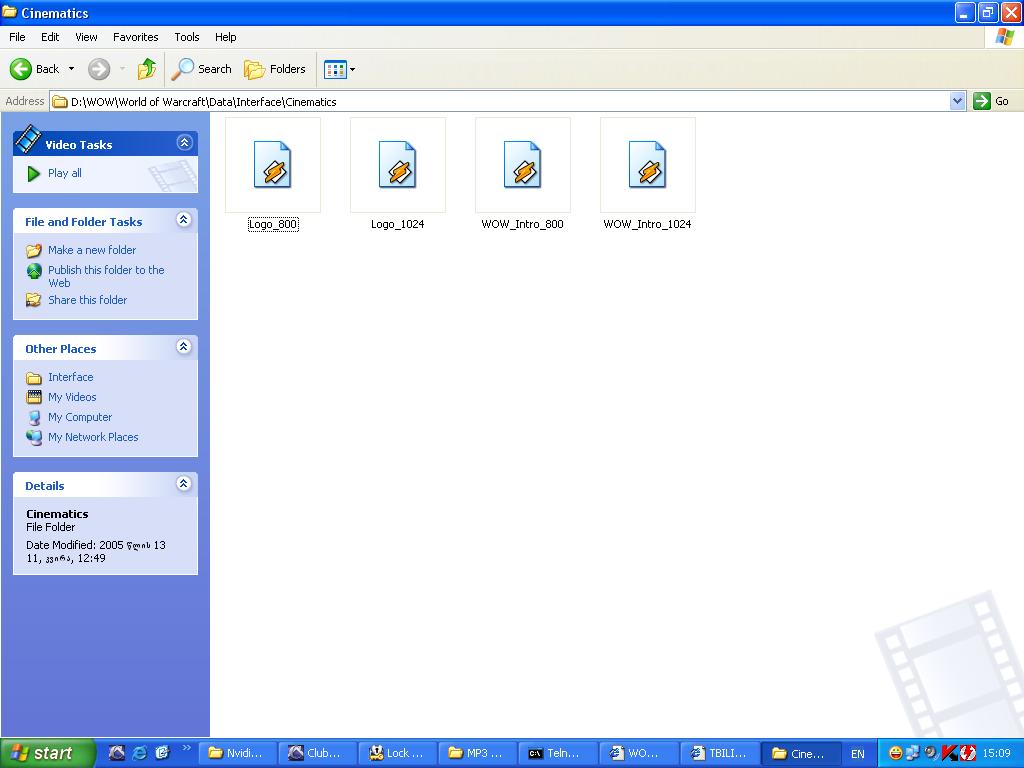Click Make a new folder link
1024x768 pixels.
click(x=92, y=250)
